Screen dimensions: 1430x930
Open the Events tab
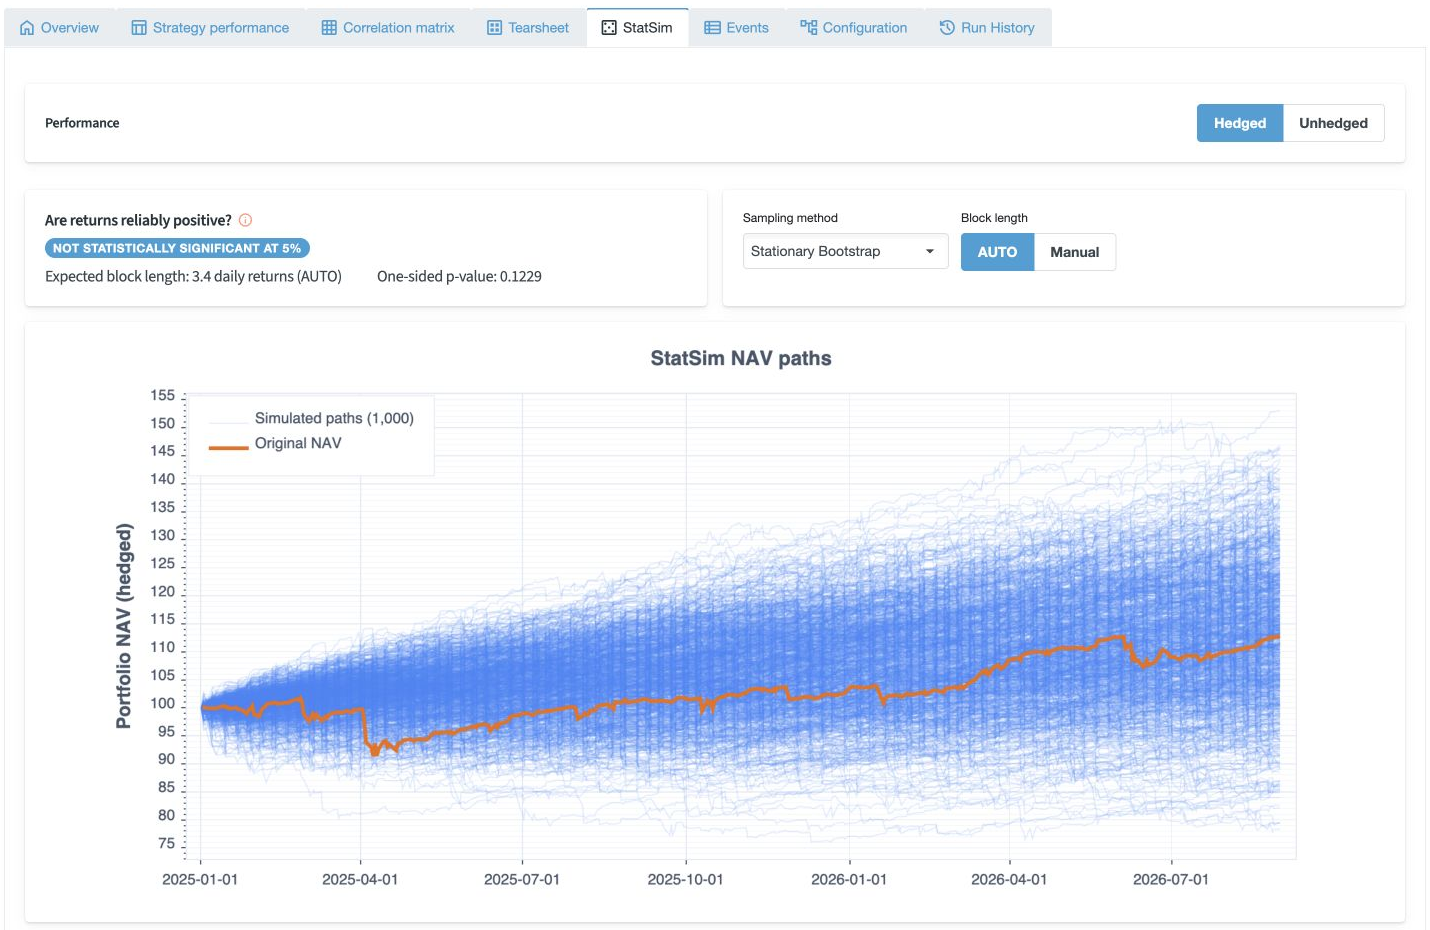click(736, 28)
